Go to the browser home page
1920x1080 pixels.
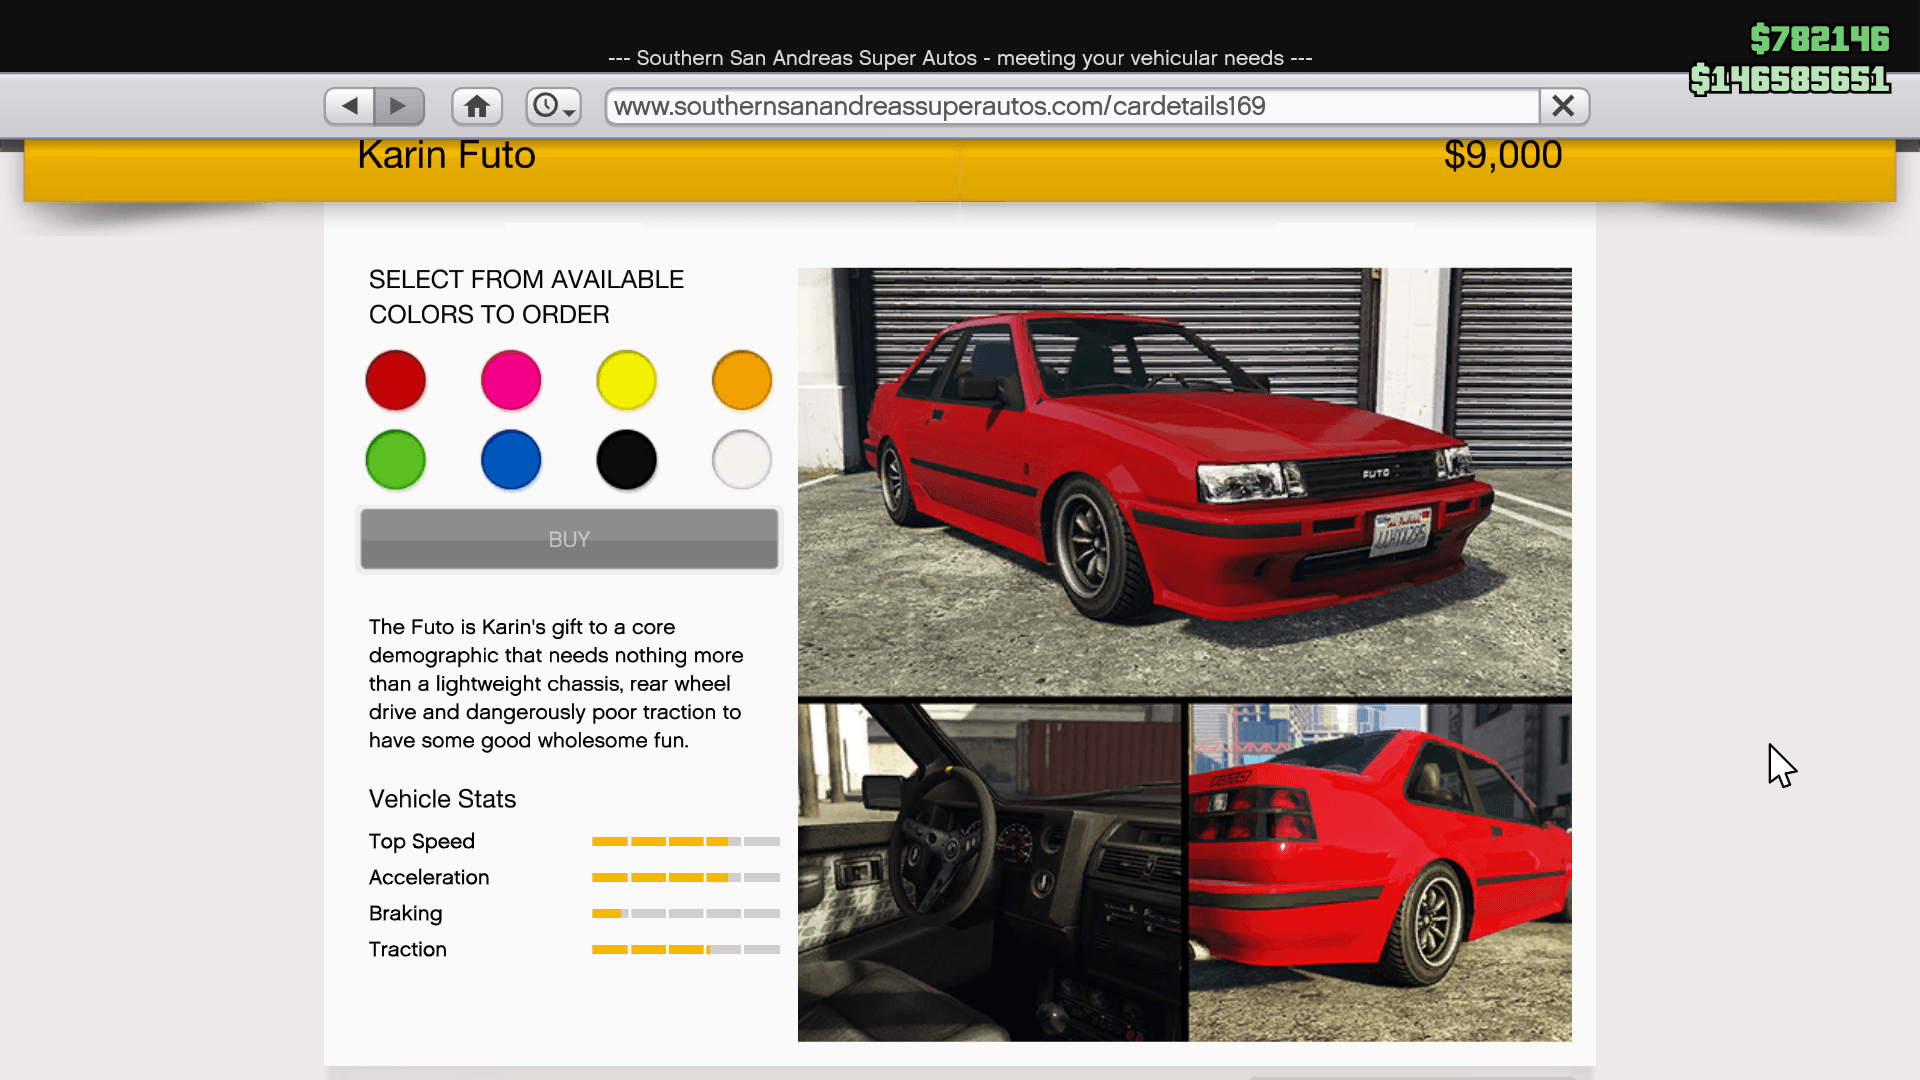coord(477,106)
